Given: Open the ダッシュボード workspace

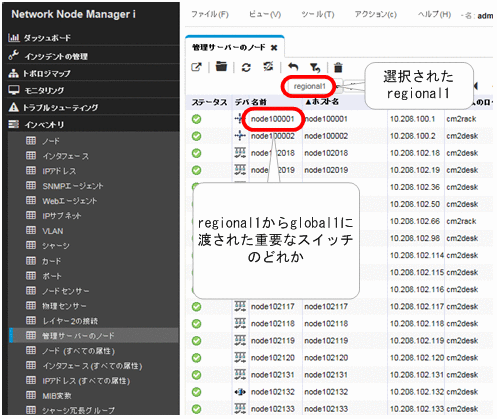Looking at the screenshot, I should click(x=47, y=38).
